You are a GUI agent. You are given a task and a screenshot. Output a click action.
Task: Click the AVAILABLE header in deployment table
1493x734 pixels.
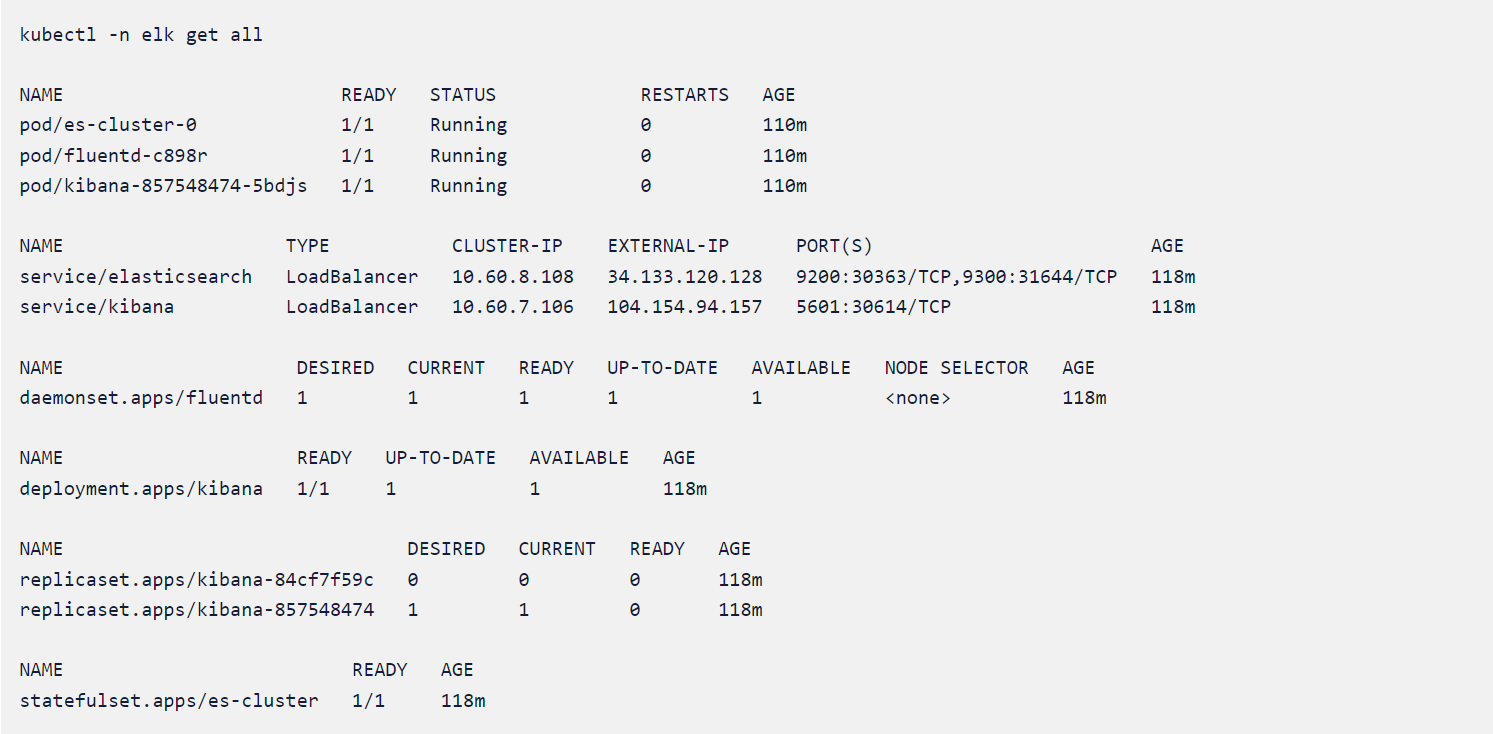[579, 458]
